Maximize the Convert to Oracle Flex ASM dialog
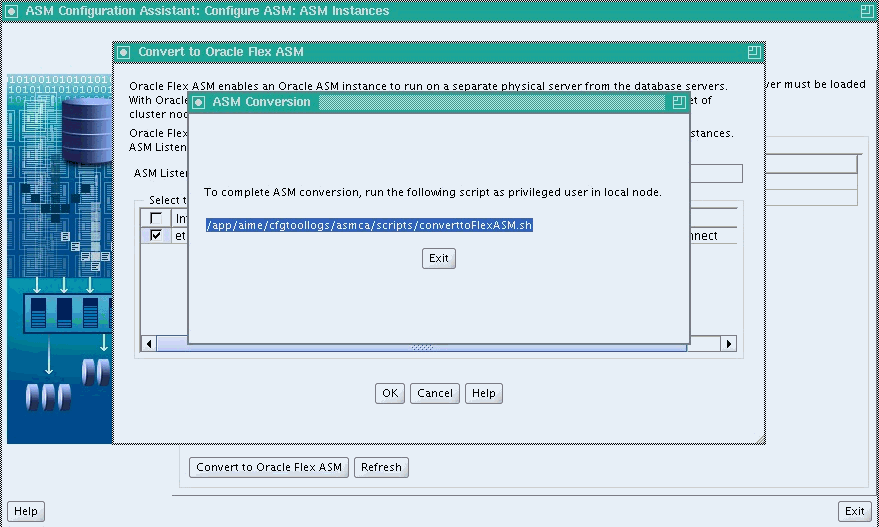 [x=754, y=52]
